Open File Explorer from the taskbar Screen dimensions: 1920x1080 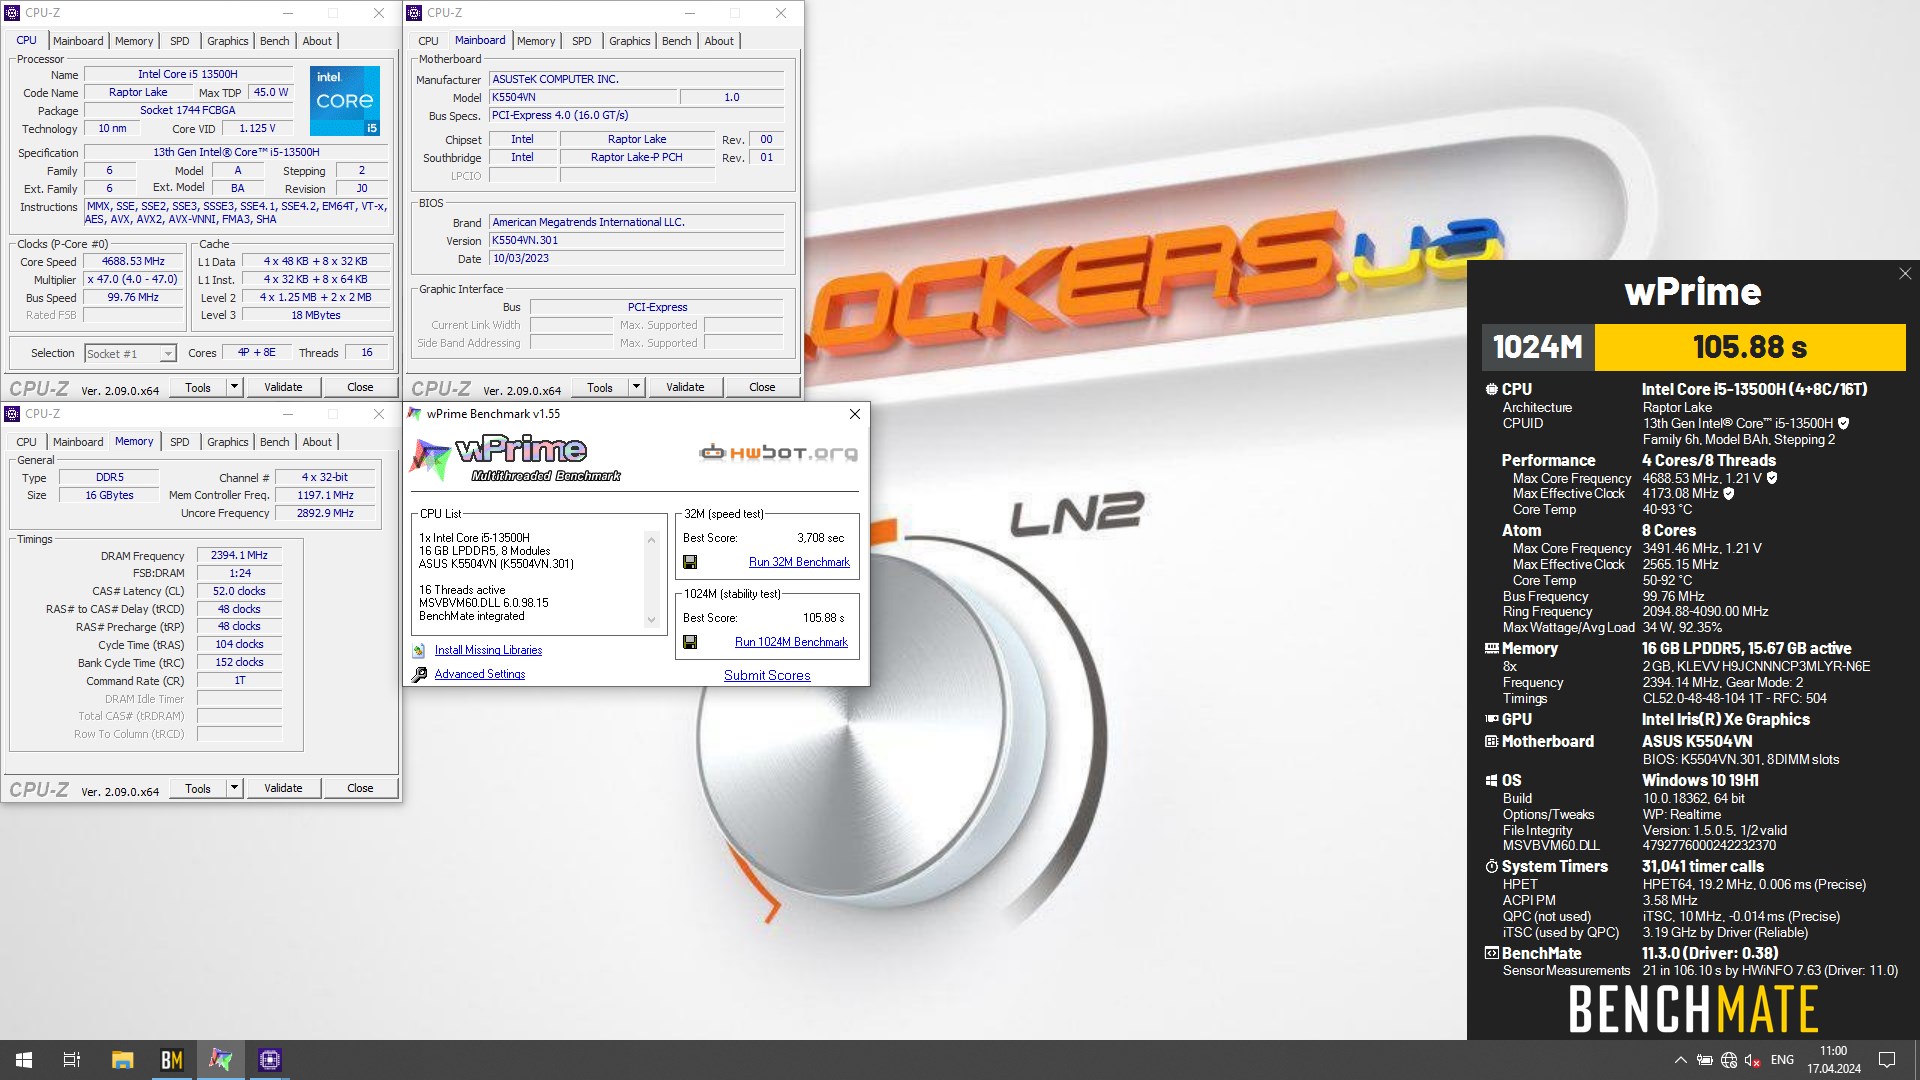click(122, 1060)
